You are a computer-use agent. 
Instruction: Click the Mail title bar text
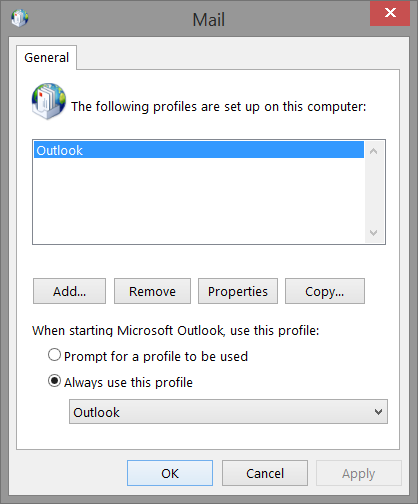pyautogui.click(x=209, y=20)
